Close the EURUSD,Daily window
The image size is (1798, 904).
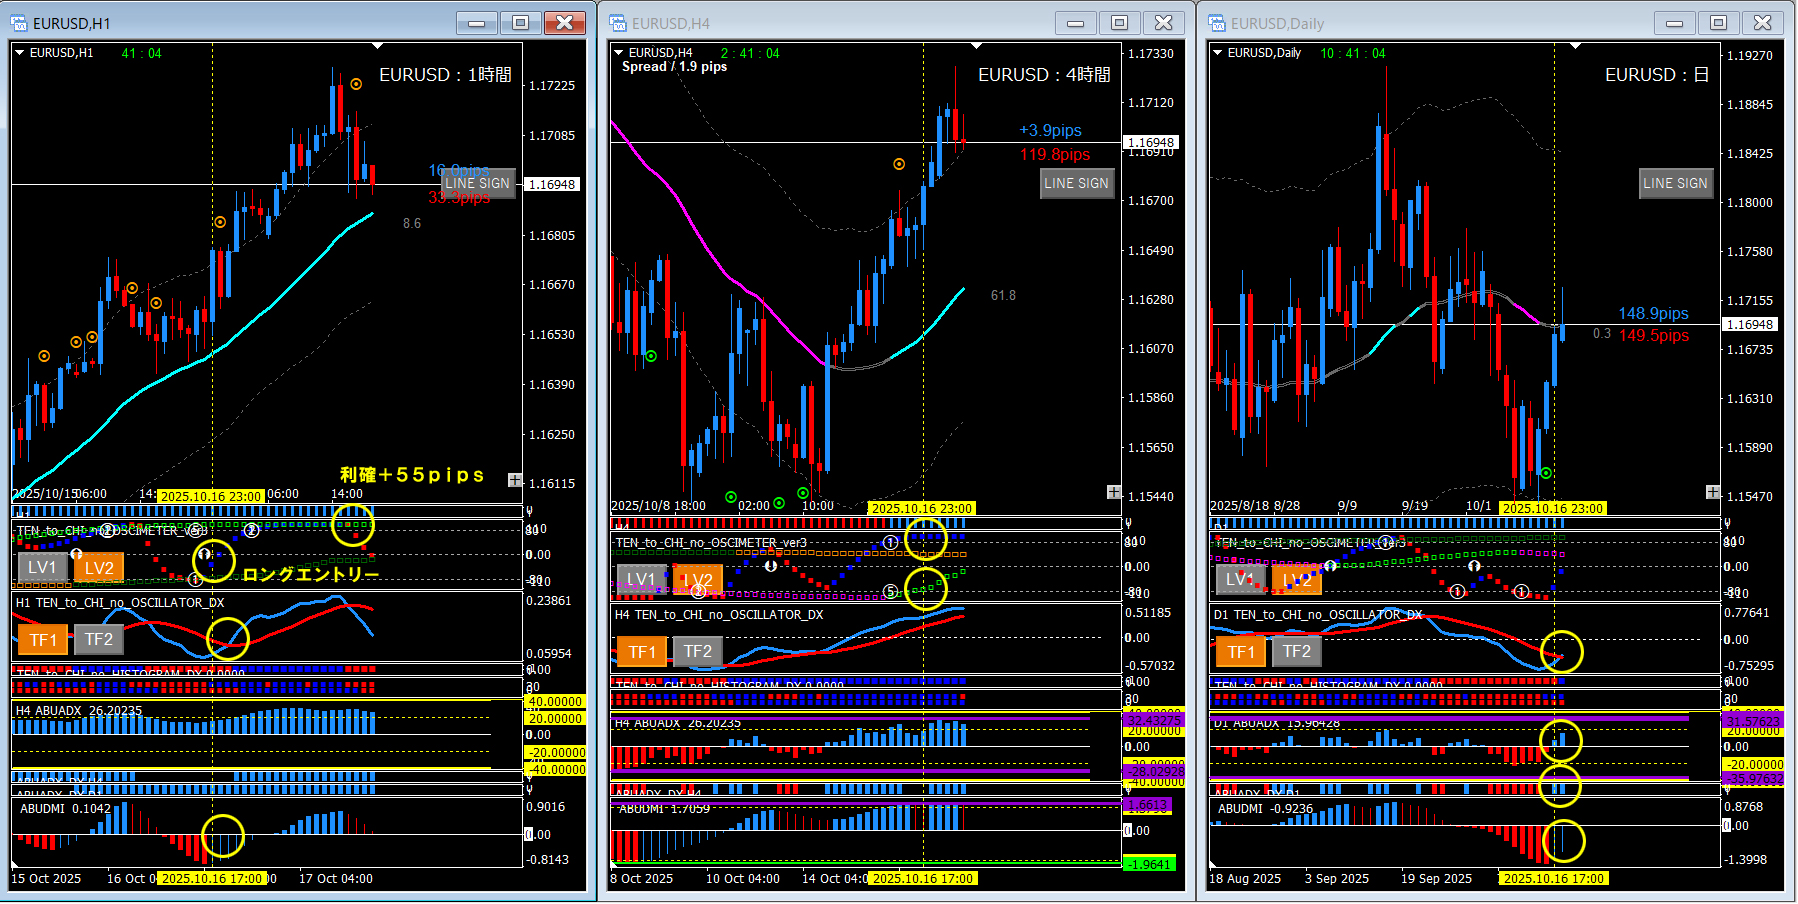click(x=1762, y=23)
